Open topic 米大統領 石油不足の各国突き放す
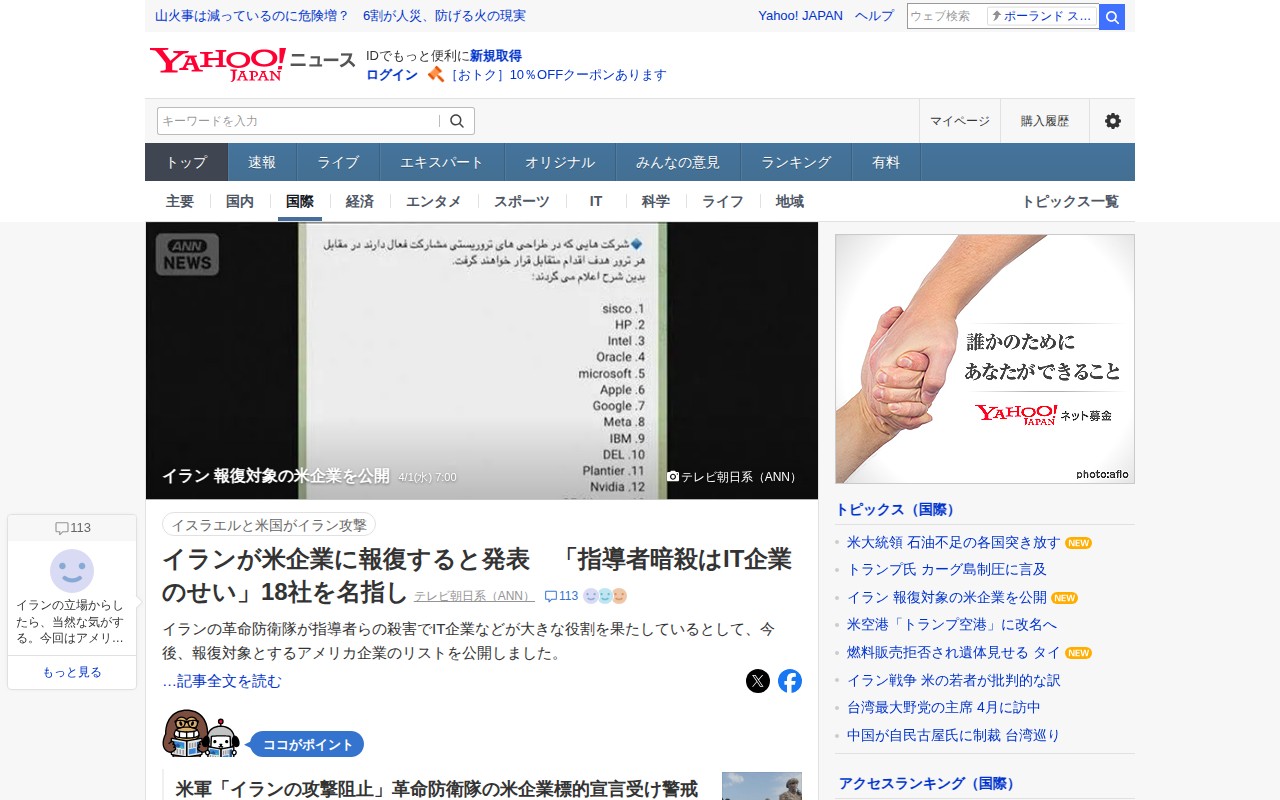Viewport: 1280px width, 800px height. click(x=953, y=543)
